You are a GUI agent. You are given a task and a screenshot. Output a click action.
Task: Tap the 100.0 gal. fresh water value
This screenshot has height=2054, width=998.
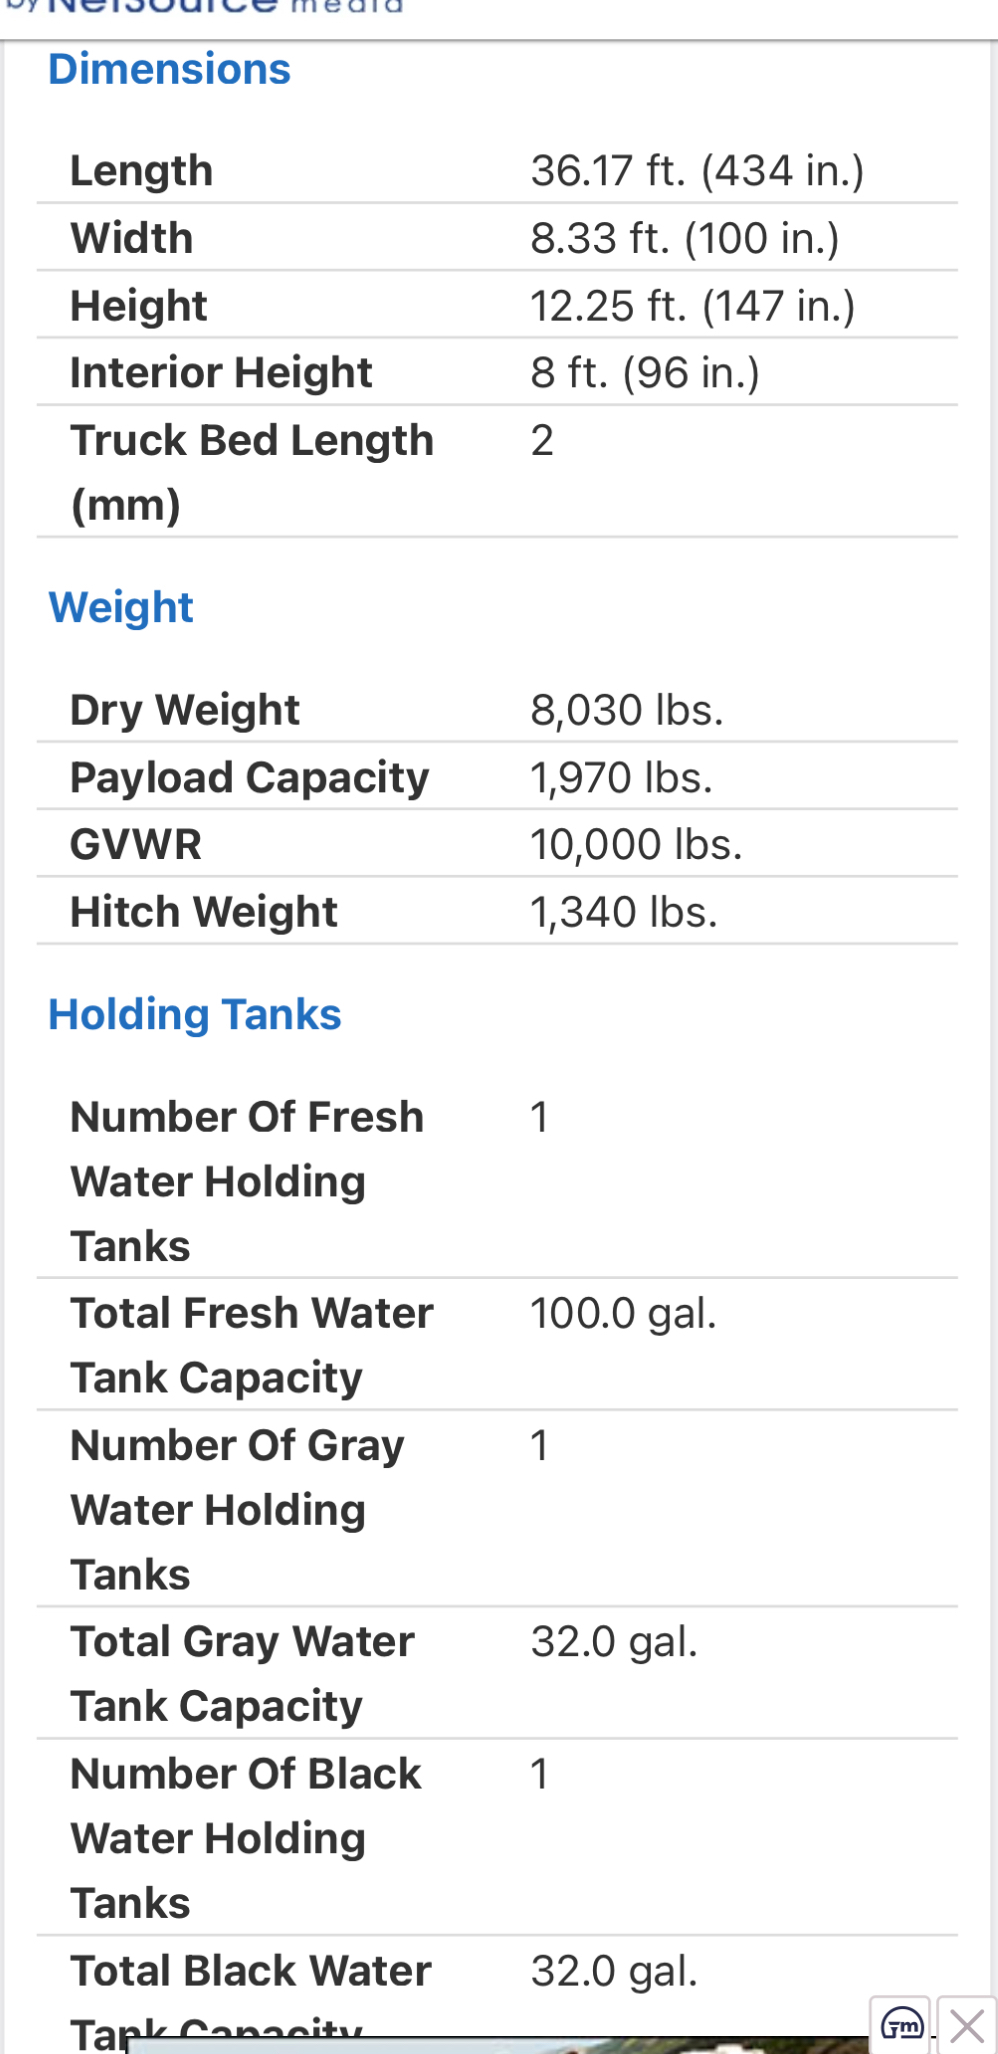[x=623, y=1313]
